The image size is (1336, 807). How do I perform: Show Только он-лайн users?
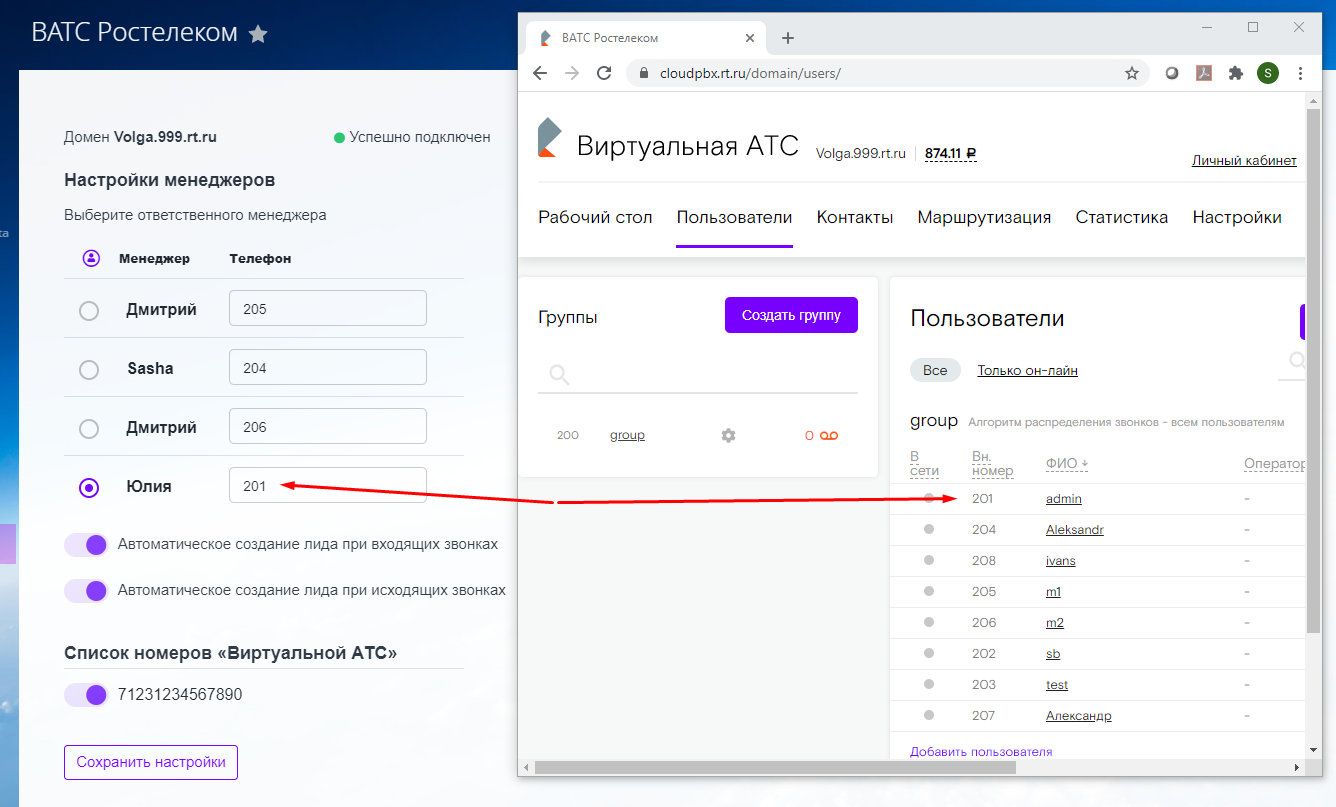click(1027, 370)
